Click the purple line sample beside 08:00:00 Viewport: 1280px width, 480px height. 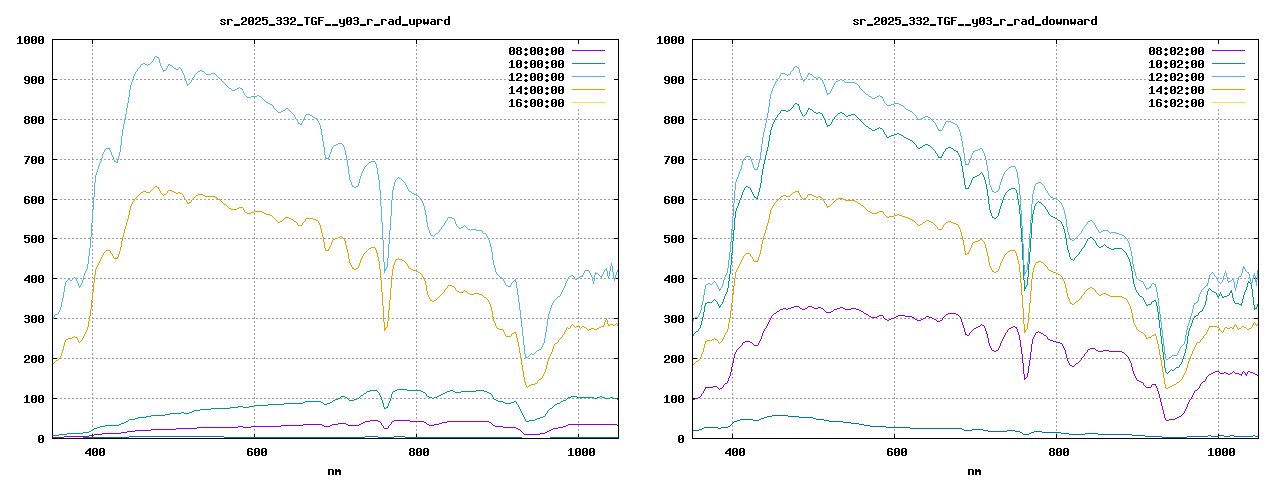[588, 51]
